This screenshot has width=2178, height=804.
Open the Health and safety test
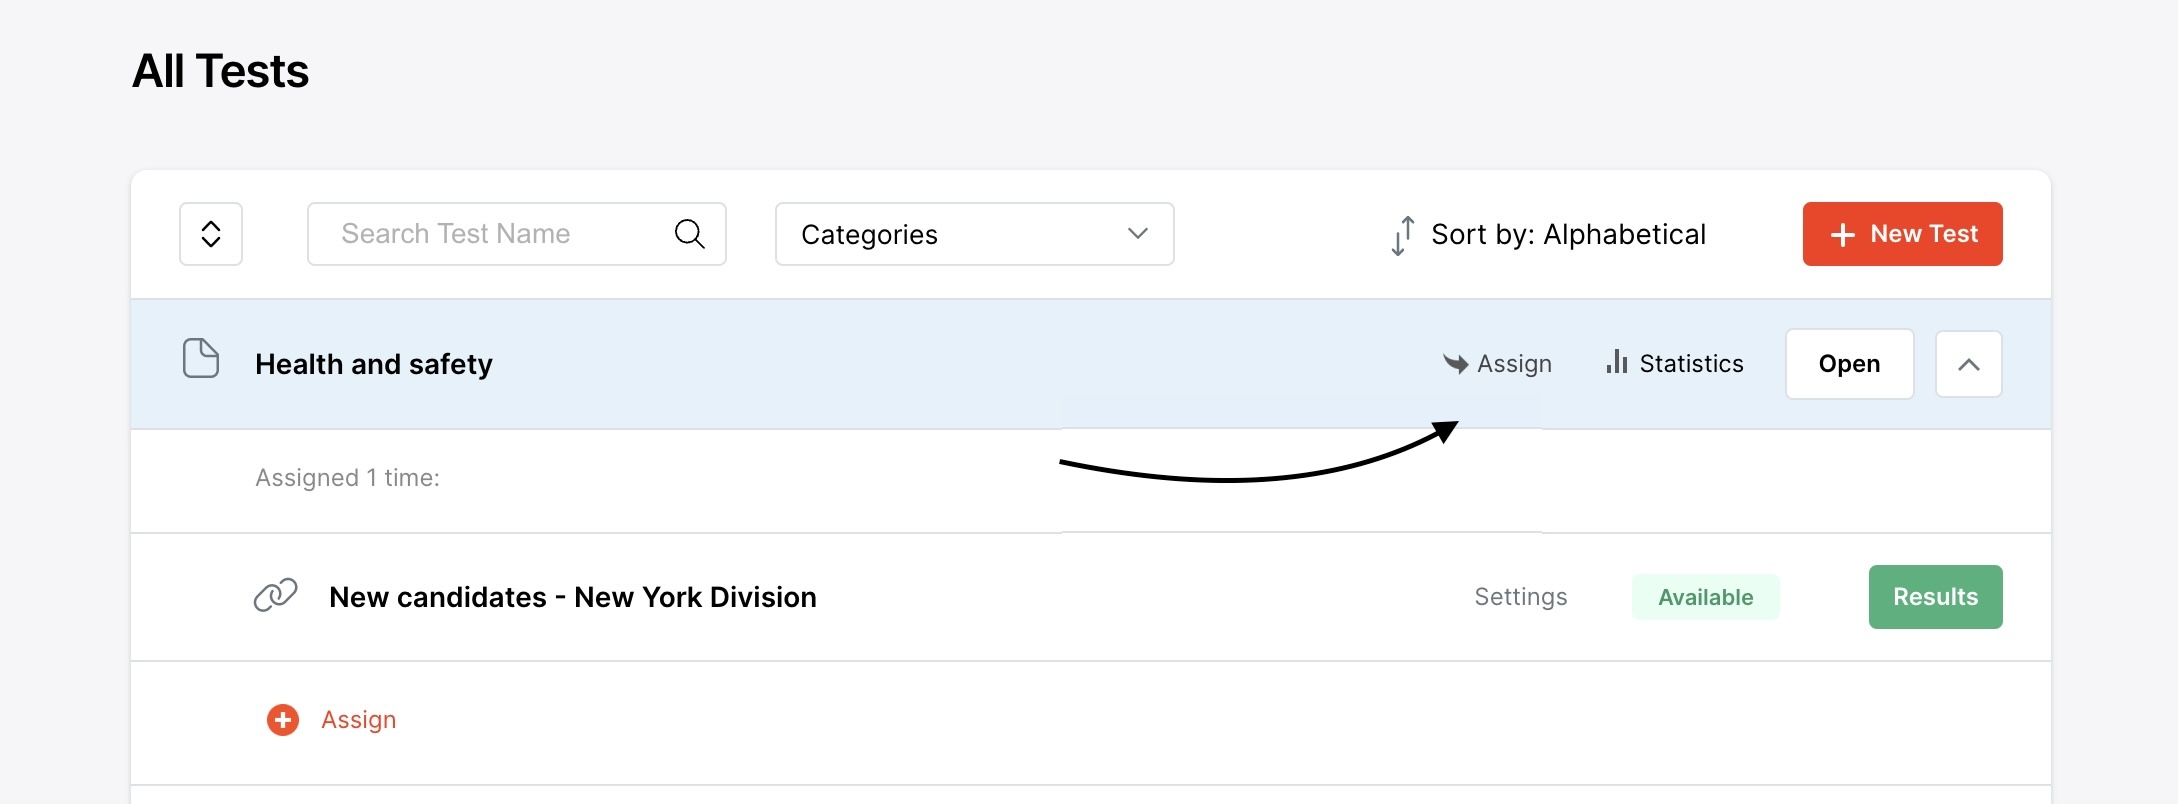pyautogui.click(x=1849, y=364)
